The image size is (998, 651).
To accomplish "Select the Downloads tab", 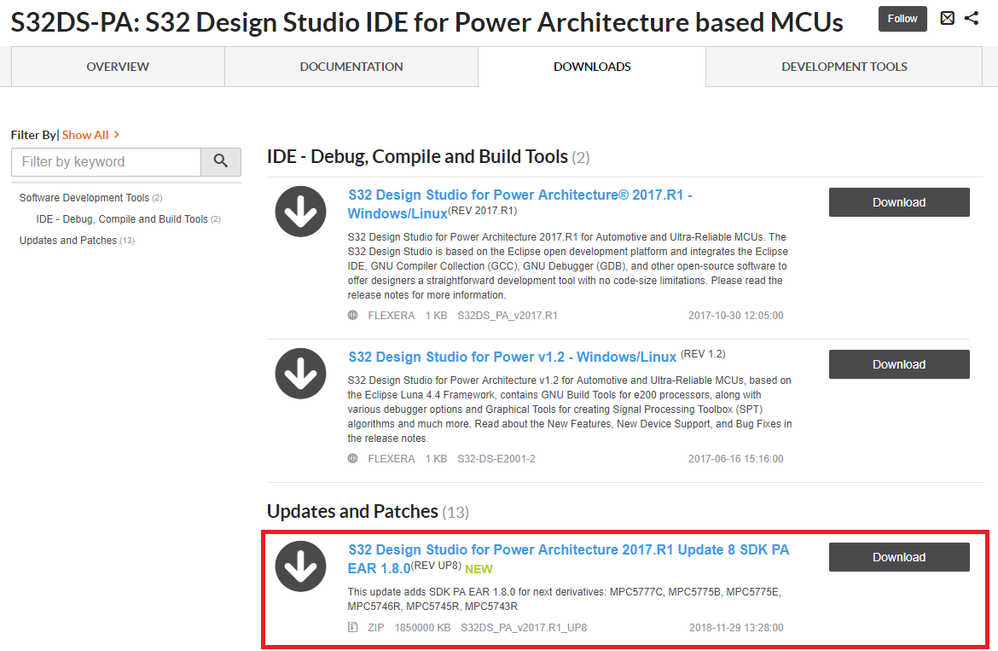I will [x=592, y=67].
